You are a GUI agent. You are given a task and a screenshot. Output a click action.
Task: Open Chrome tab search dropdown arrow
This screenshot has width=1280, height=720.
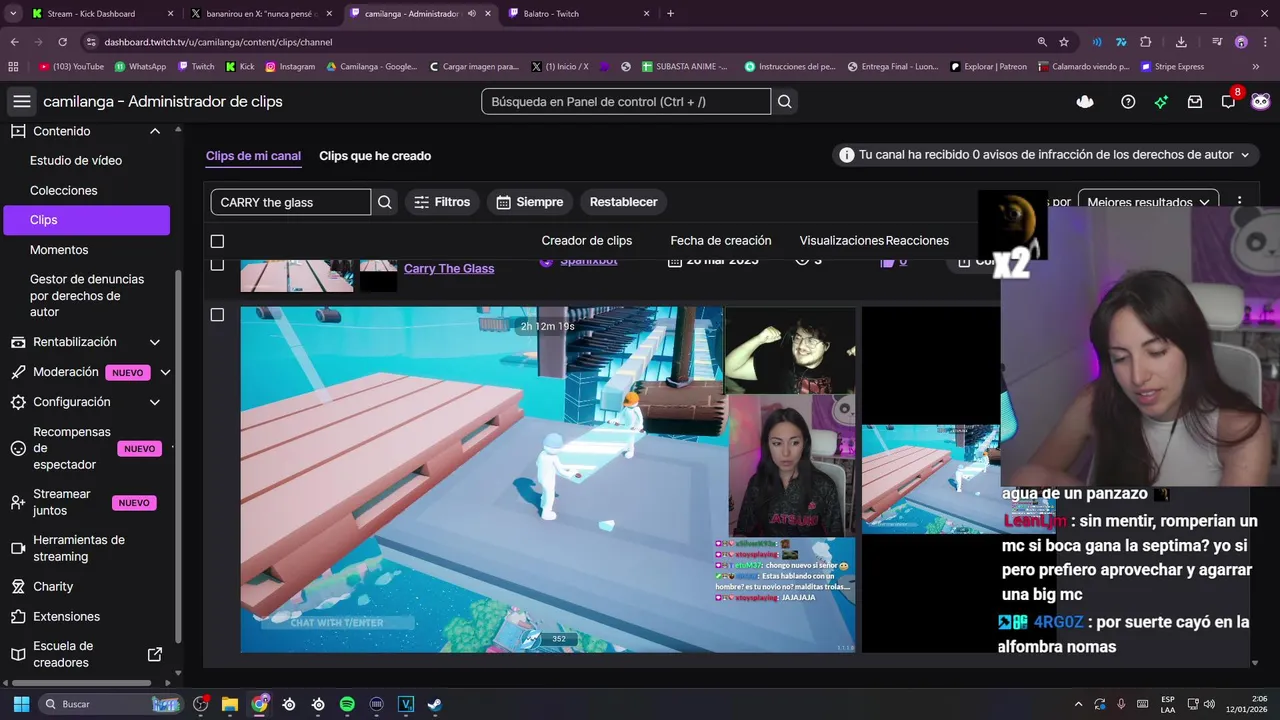[x=13, y=14]
